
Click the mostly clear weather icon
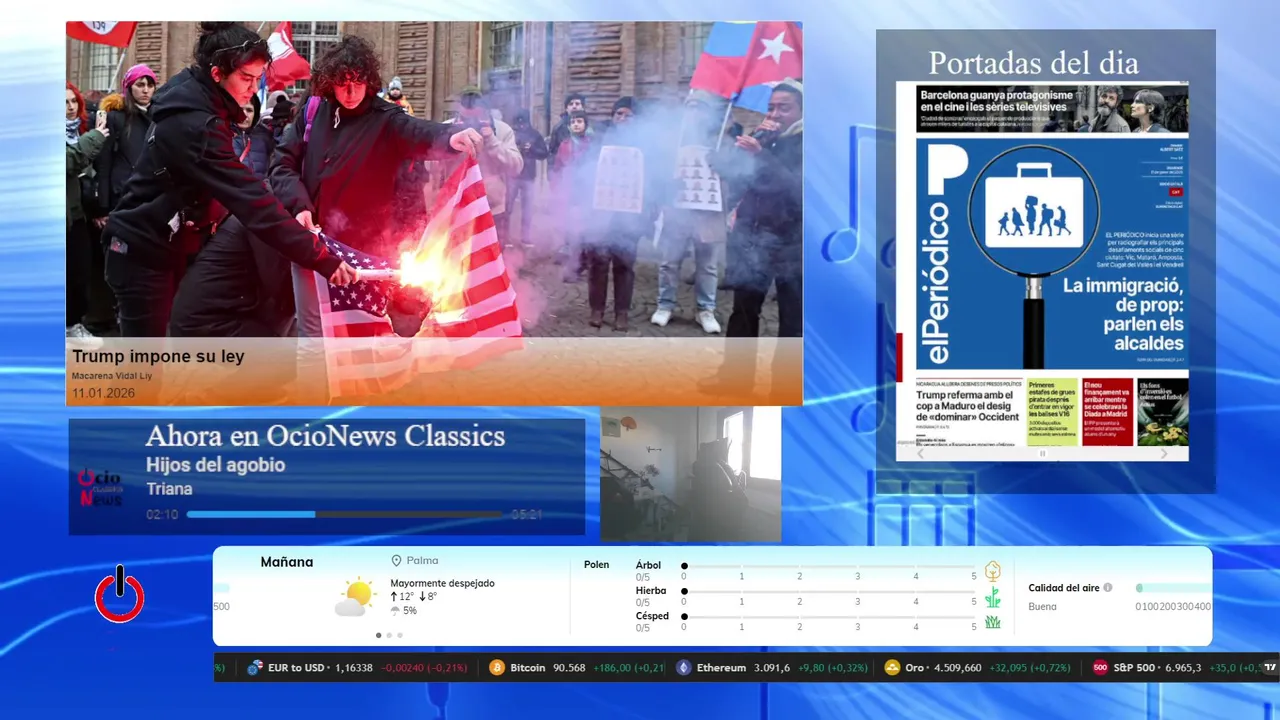tap(354, 598)
